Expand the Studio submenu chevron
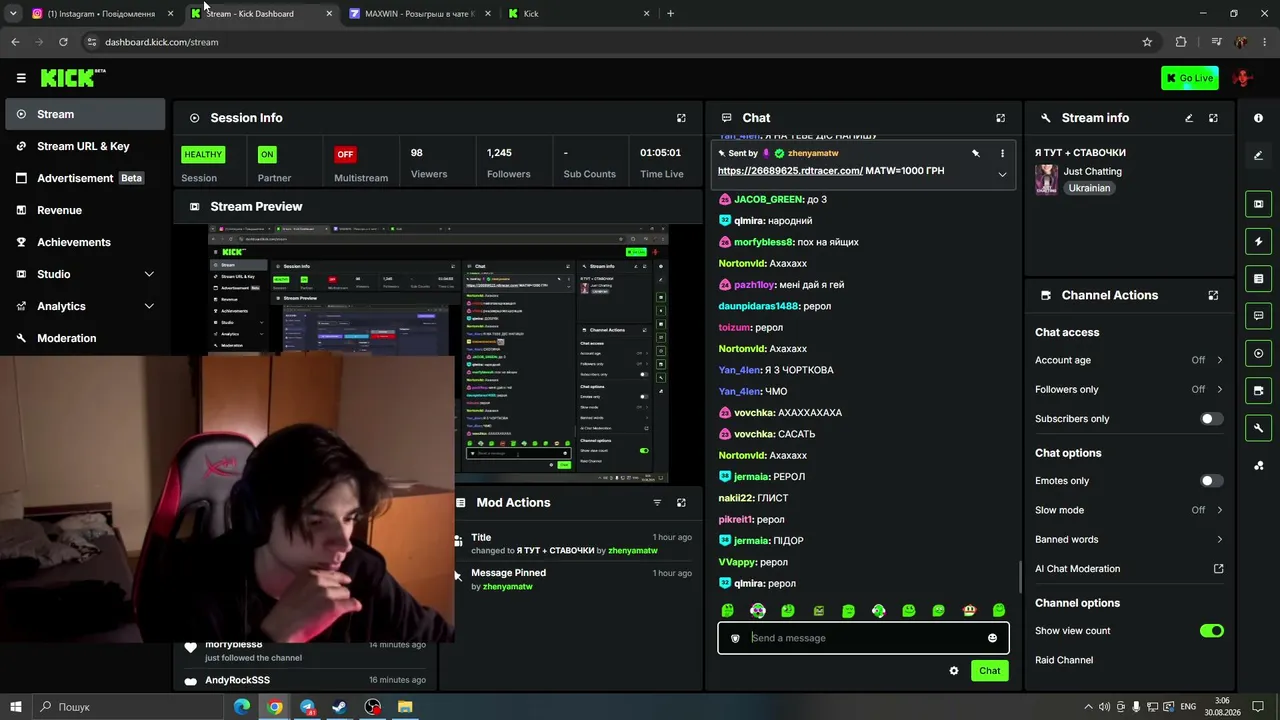Screen dimensions: 1280x720 click(149, 274)
